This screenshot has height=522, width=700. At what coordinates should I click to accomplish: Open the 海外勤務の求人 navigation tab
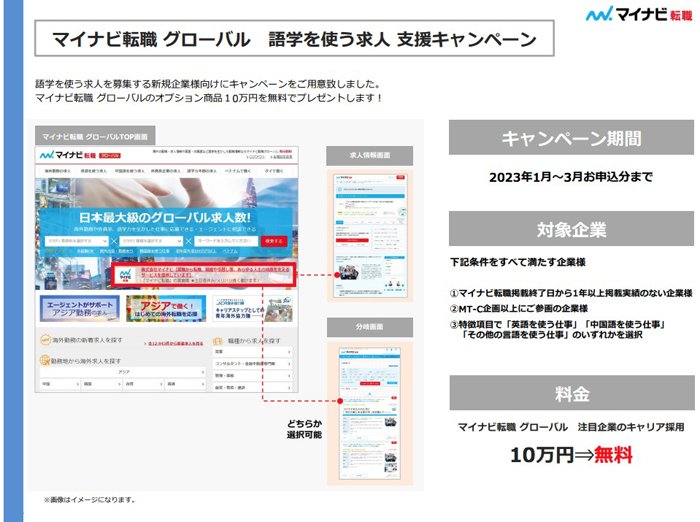coord(57,171)
